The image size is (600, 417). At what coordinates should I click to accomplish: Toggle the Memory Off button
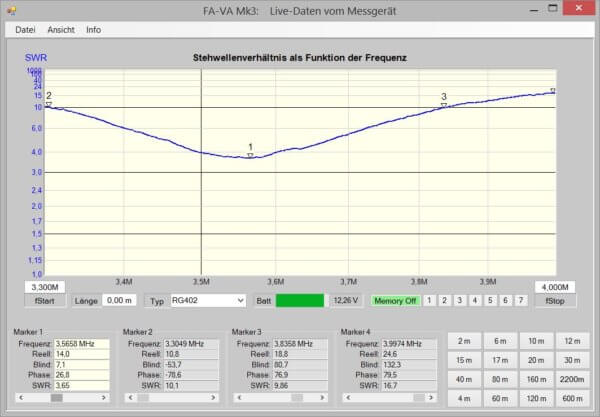click(395, 301)
